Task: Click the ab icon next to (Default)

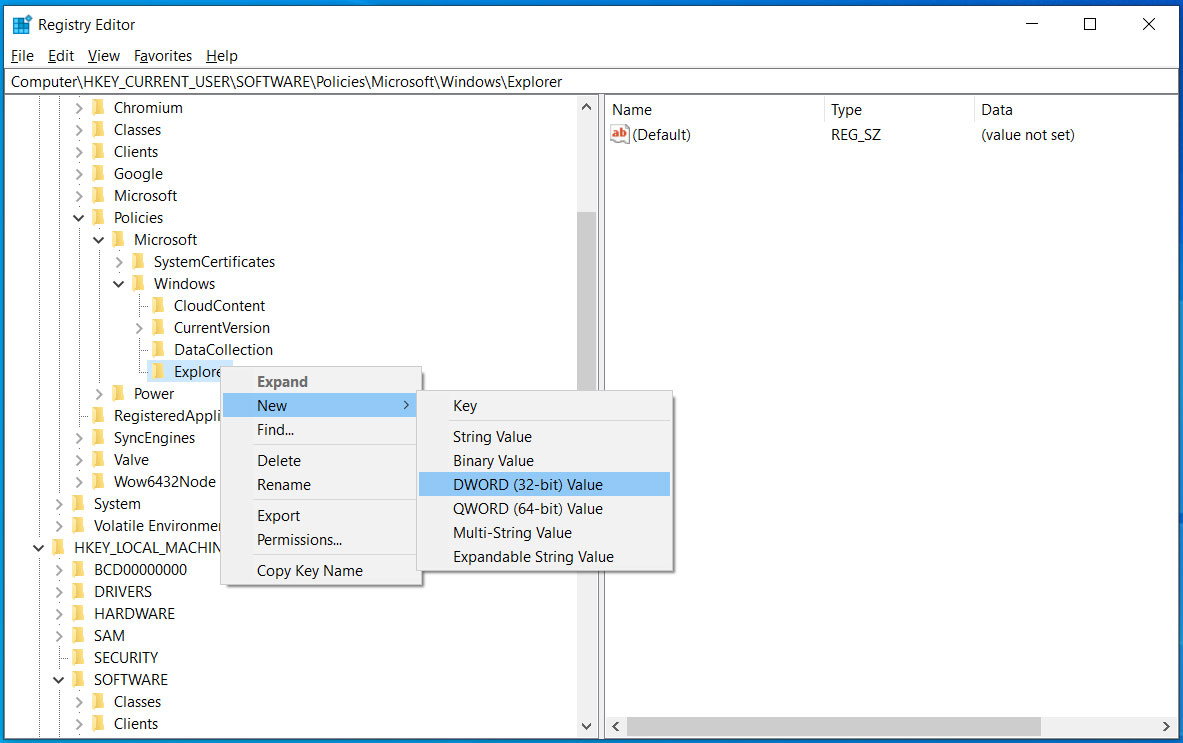Action: click(619, 134)
